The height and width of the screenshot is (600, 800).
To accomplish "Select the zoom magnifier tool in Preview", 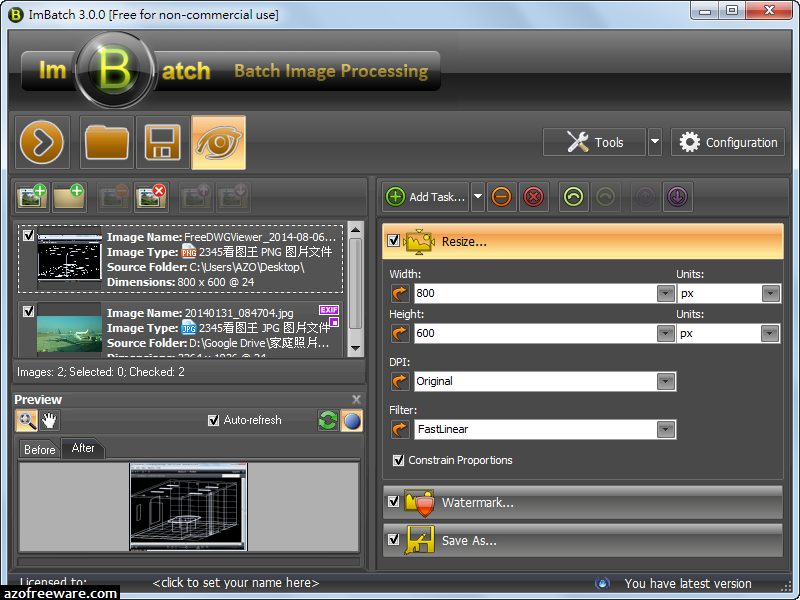I will (26, 420).
